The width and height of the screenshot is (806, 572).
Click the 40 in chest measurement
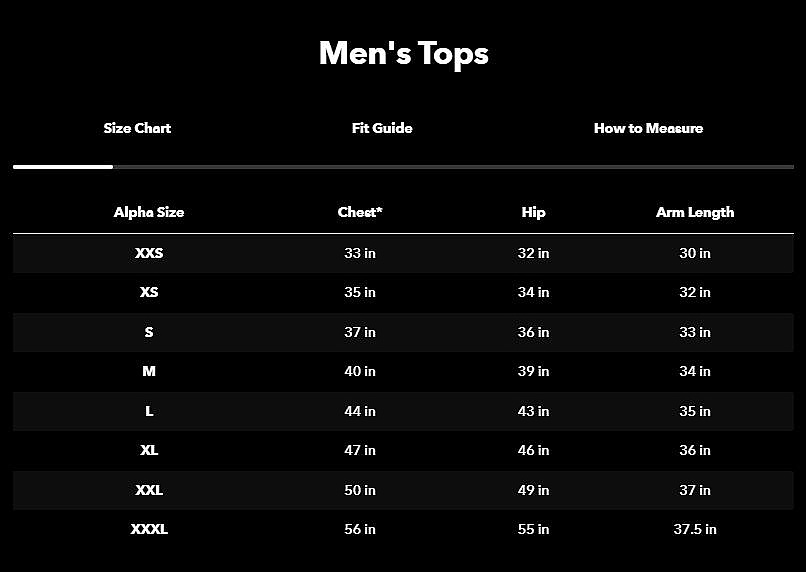point(360,371)
